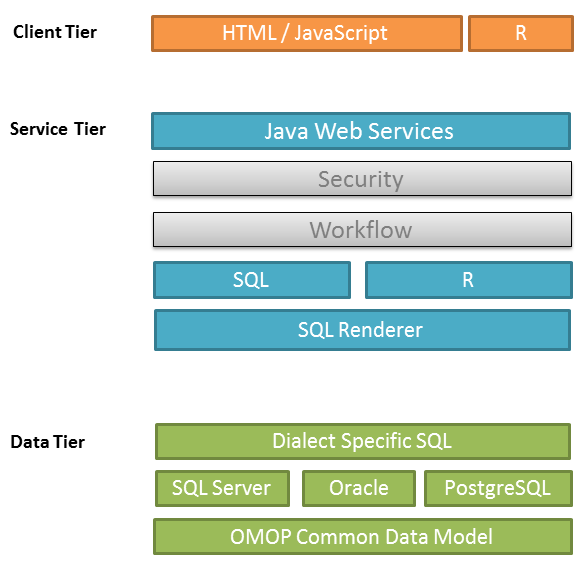This screenshot has width=584, height=565.
Task: Click the Client Tier label
Action: click(55, 32)
